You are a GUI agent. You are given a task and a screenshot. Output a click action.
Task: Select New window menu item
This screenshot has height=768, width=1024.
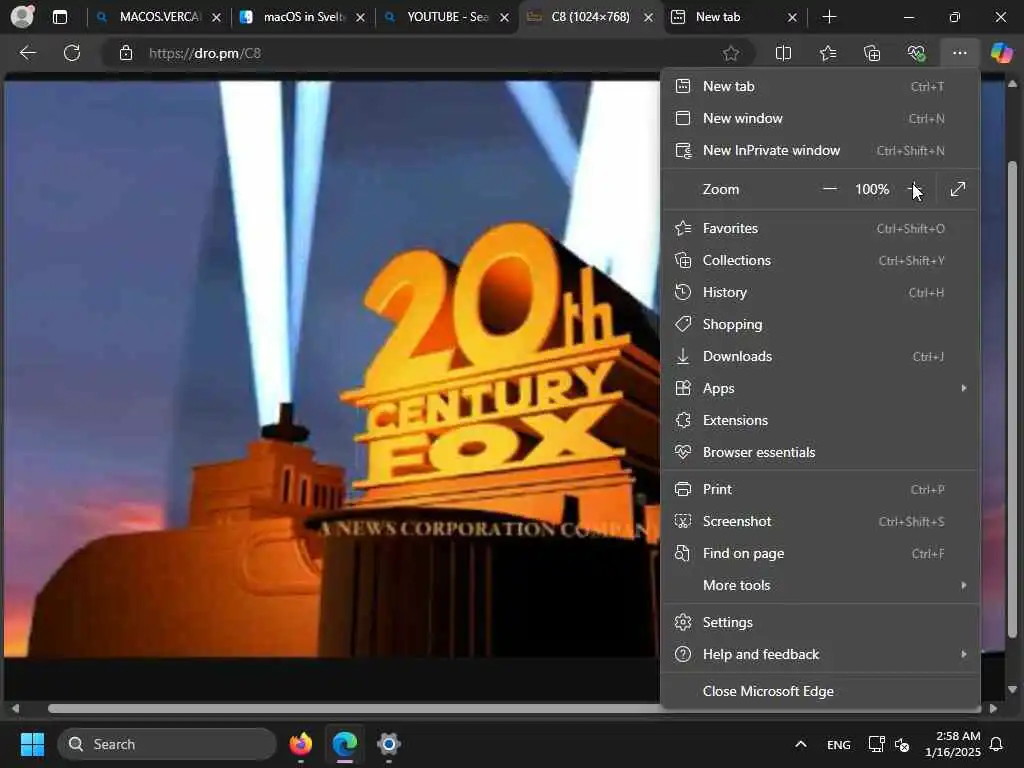point(820,118)
